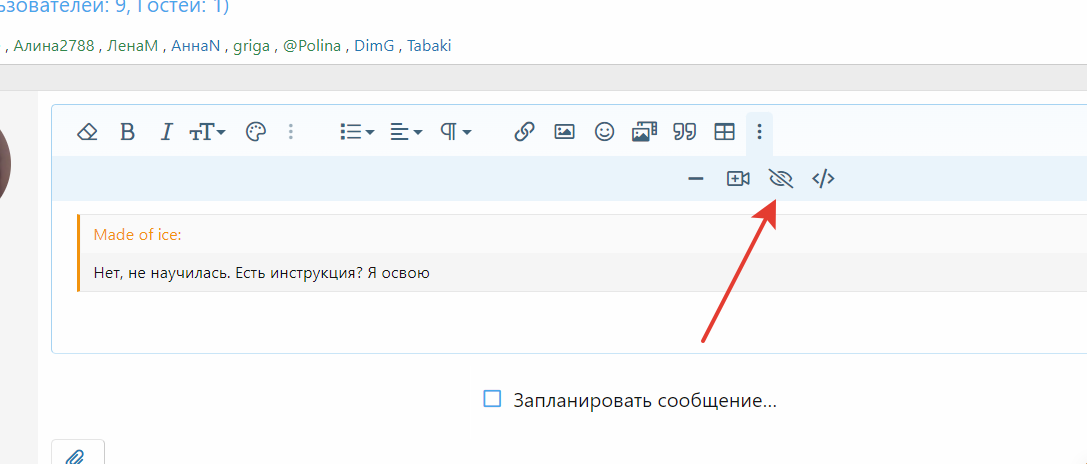Image resolution: width=1087 pixels, height=464 pixels.
Task: Insert a horizontal line
Action: pyautogui.click(x=696, y=179)
